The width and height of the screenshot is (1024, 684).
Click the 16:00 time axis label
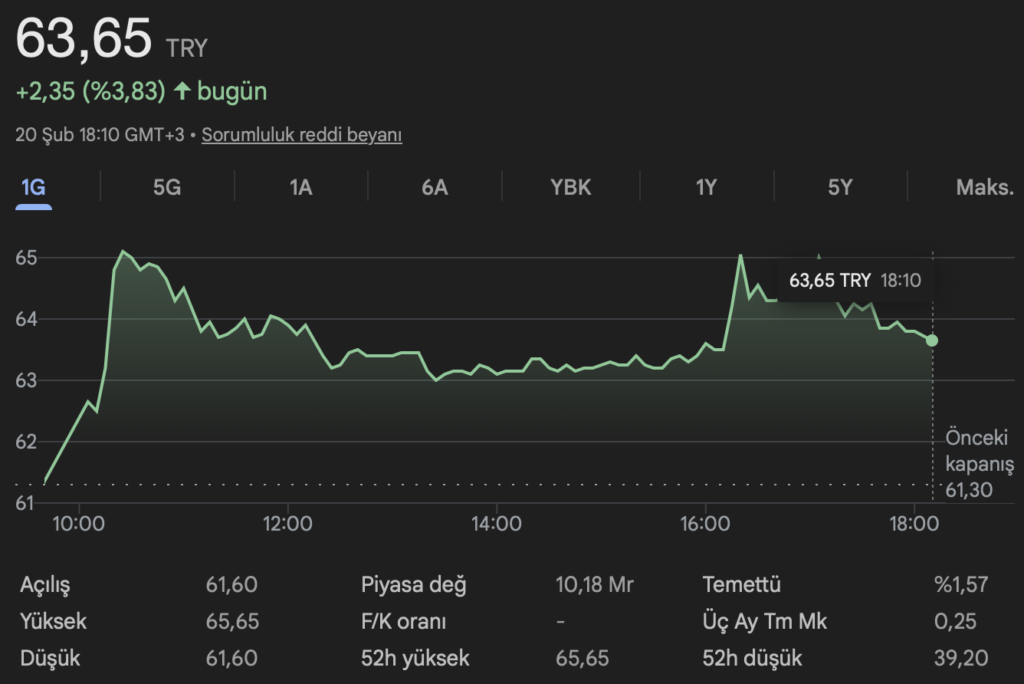tap(705, 522)
